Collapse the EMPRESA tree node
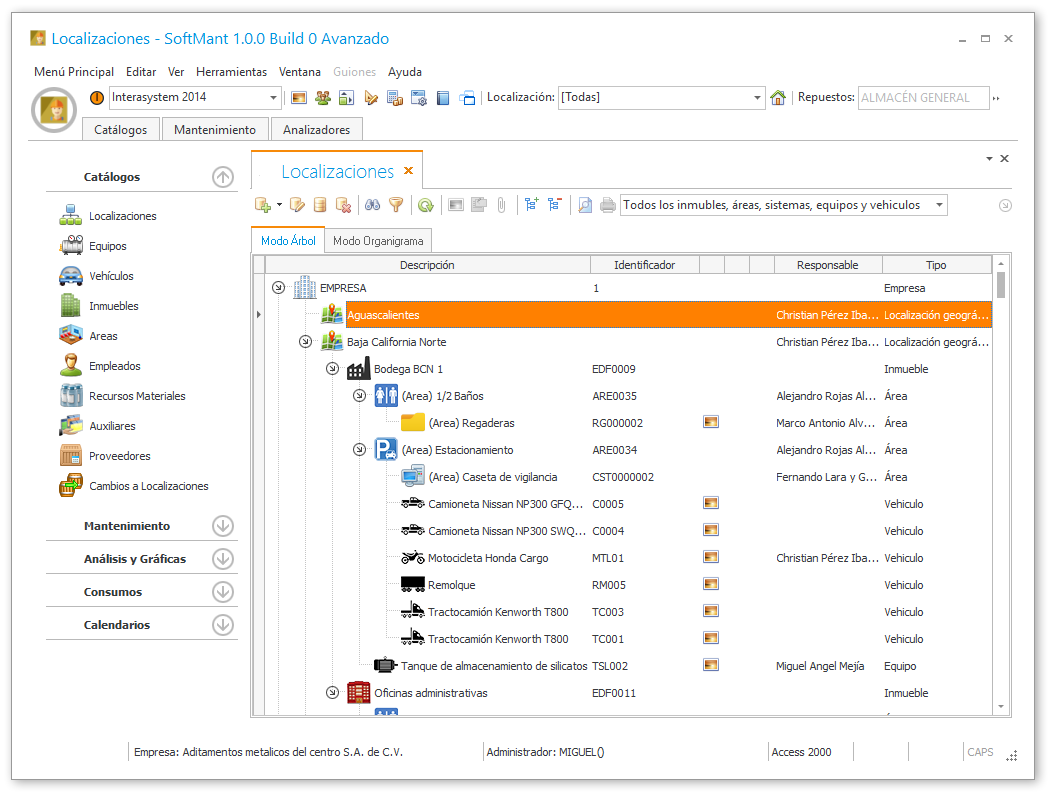The height and width of the screenshot is (796, 1052). 278,288
